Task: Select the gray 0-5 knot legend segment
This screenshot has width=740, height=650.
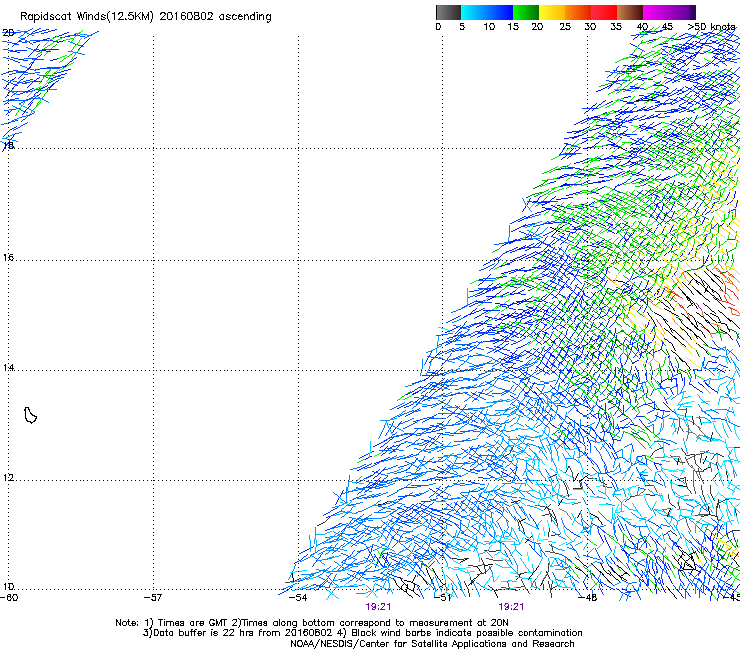Action: click(x=448, y=12)
